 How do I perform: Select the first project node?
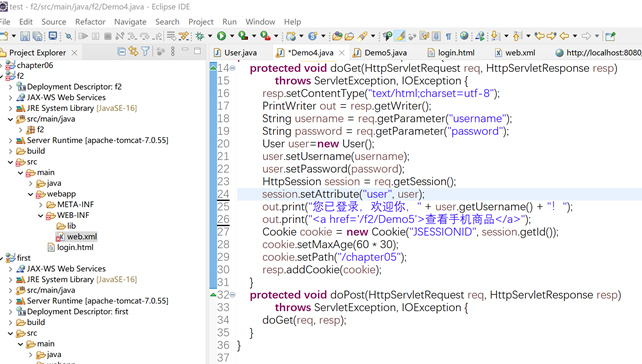coord(23,258)
